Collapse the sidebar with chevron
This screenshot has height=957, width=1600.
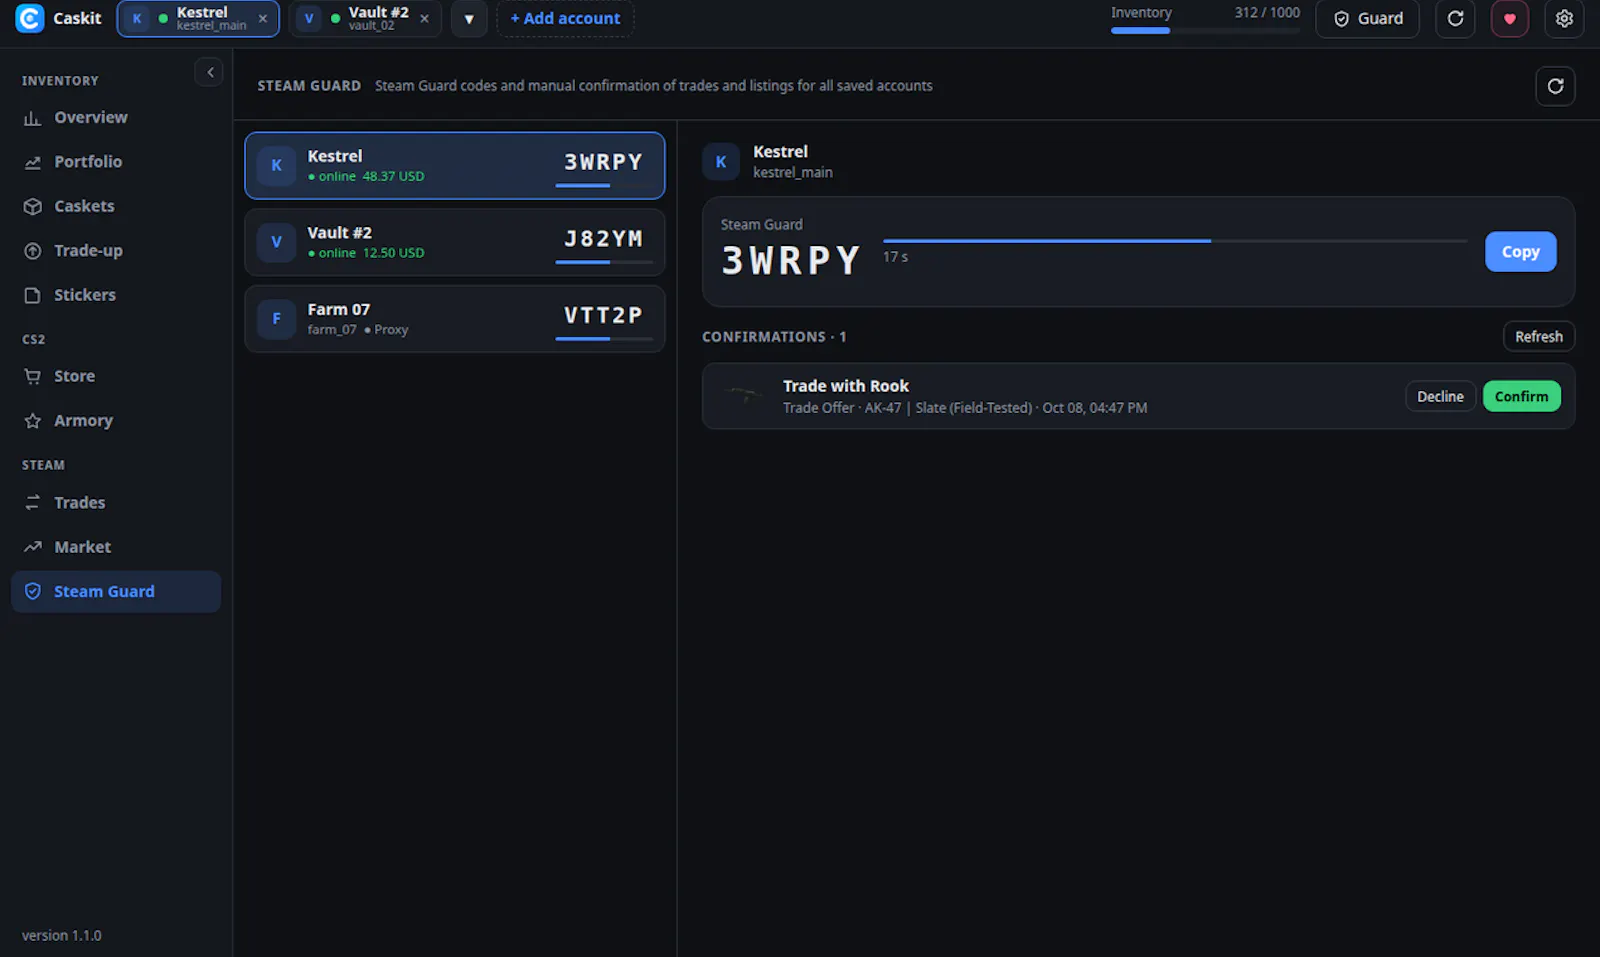click(209, 72)
